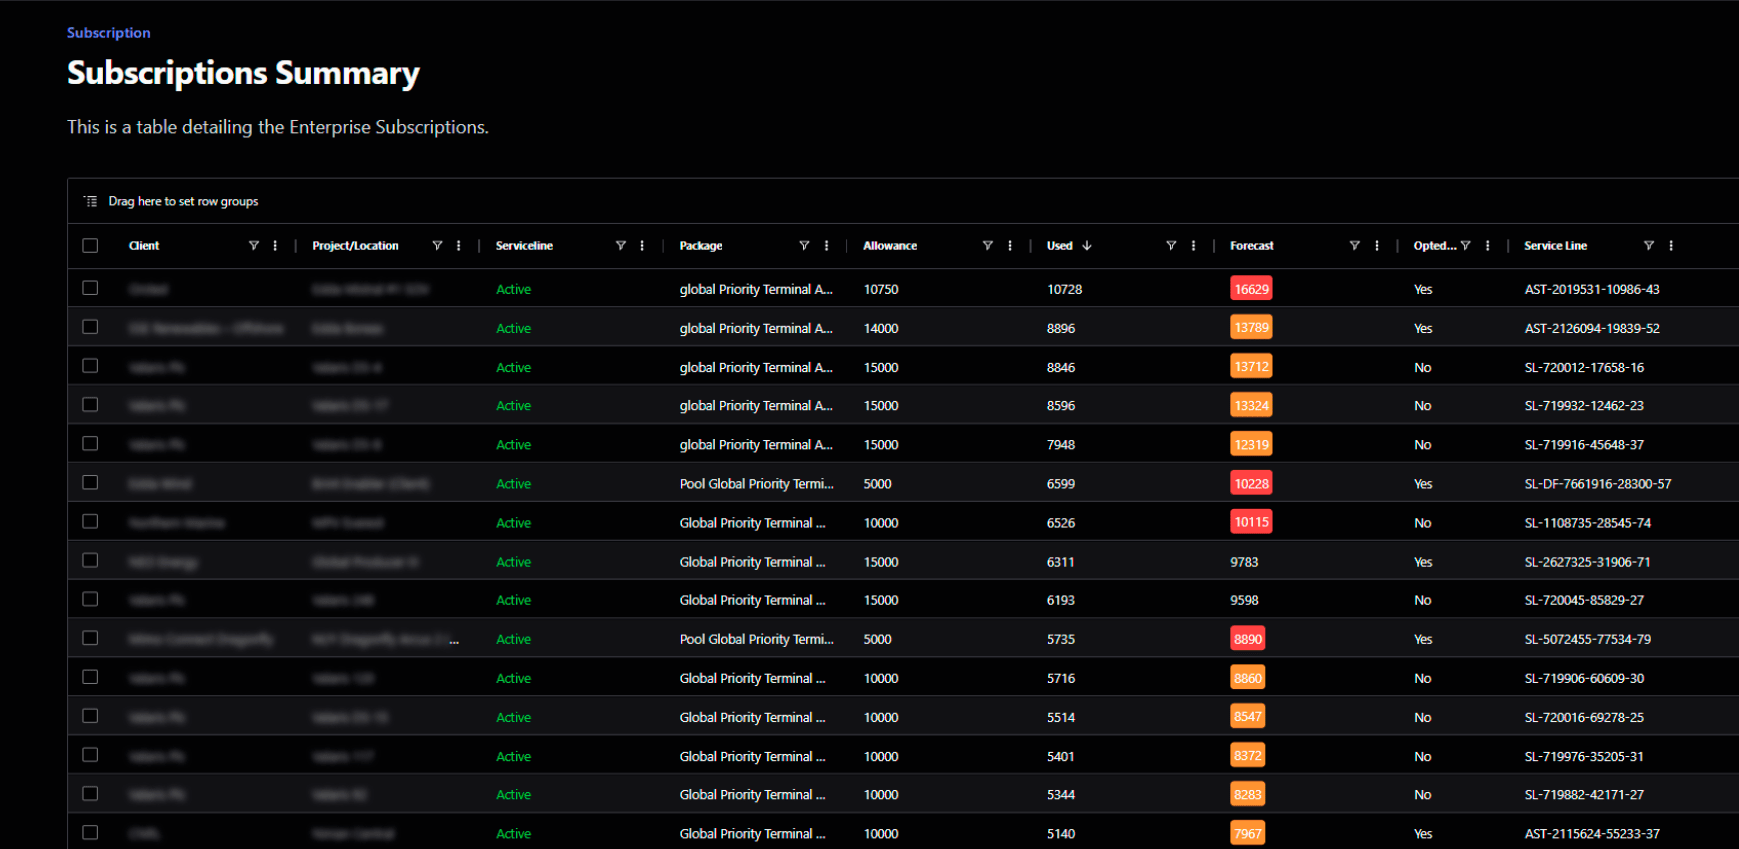The image size is (1739, 849).
Task: Click the Allowance column header
Action: [890, 246]
